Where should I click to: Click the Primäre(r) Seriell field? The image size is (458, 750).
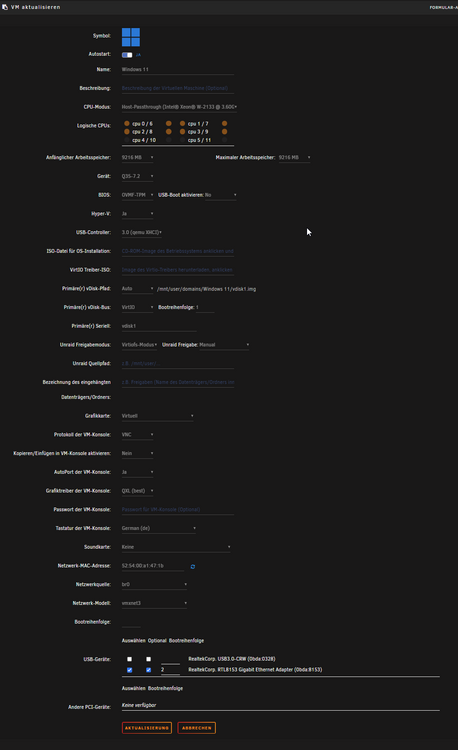click(x=159, y=326)
